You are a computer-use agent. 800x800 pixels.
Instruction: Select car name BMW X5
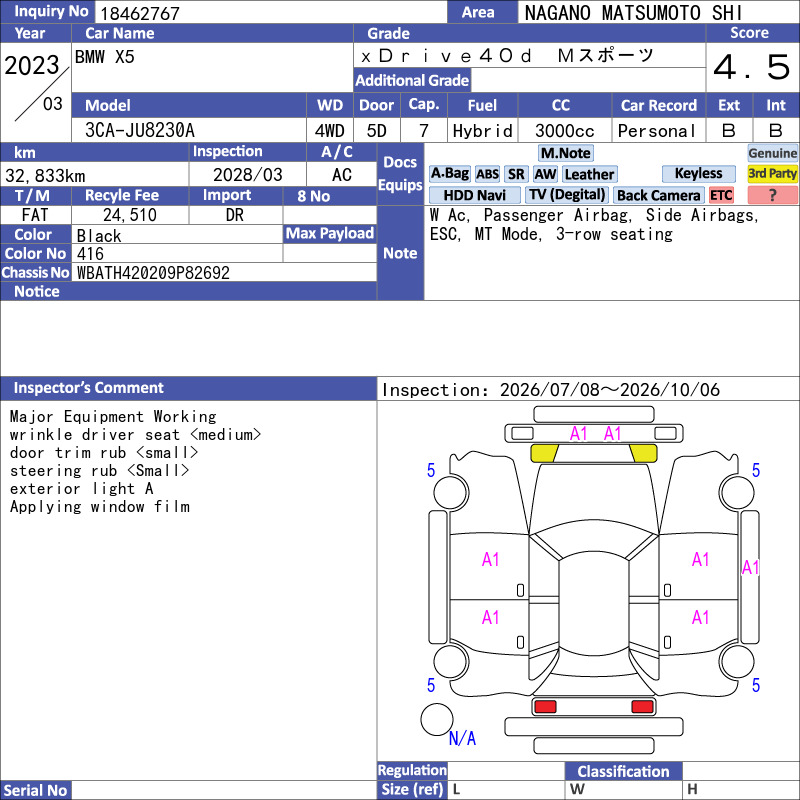(x=105, y=57)
